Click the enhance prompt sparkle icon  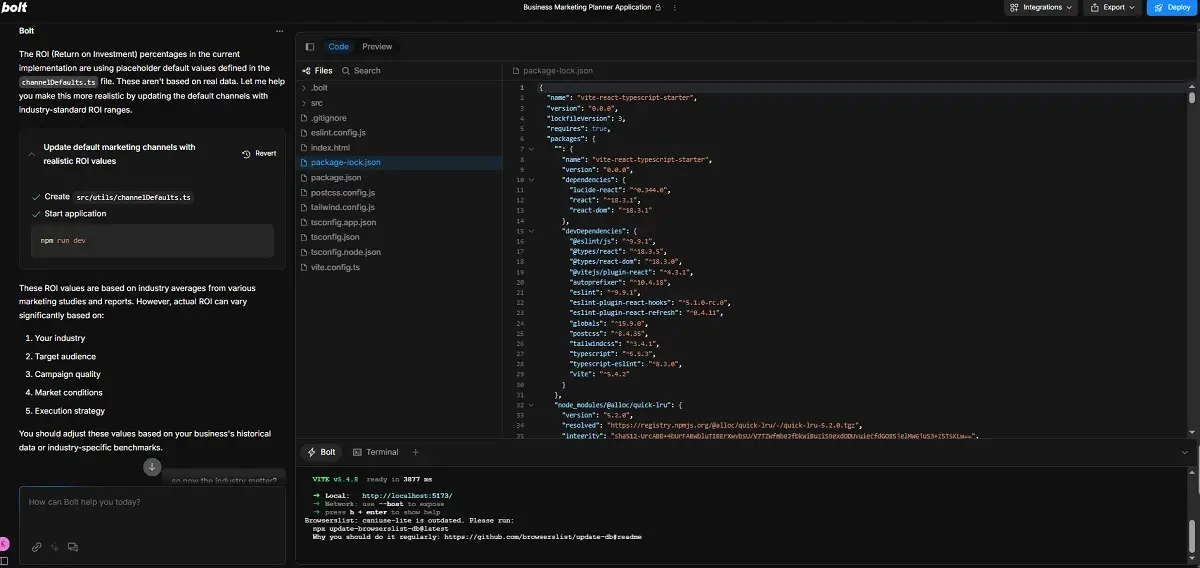coord(55,547)
